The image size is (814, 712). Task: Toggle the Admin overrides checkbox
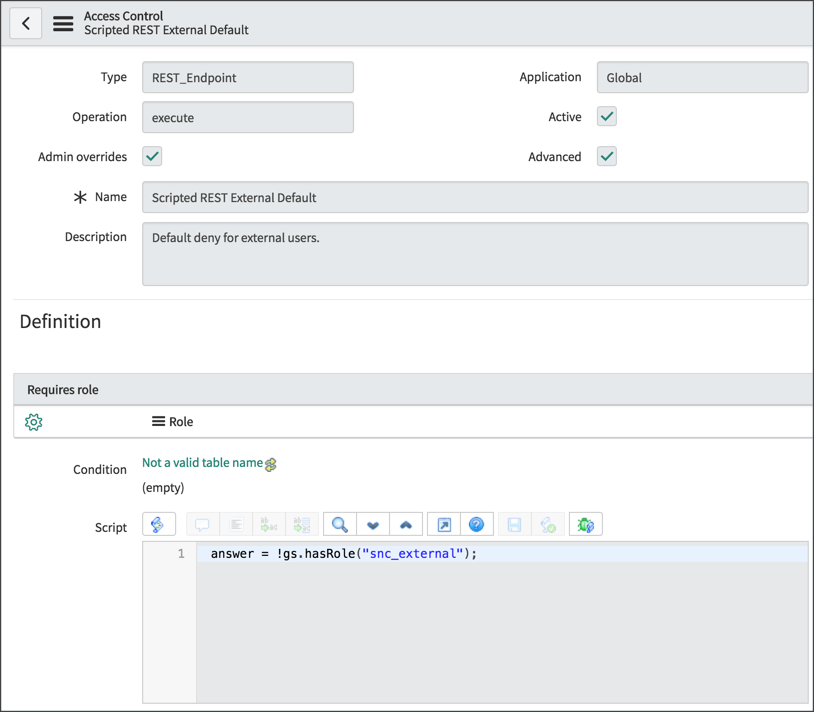tap(151, 156)
